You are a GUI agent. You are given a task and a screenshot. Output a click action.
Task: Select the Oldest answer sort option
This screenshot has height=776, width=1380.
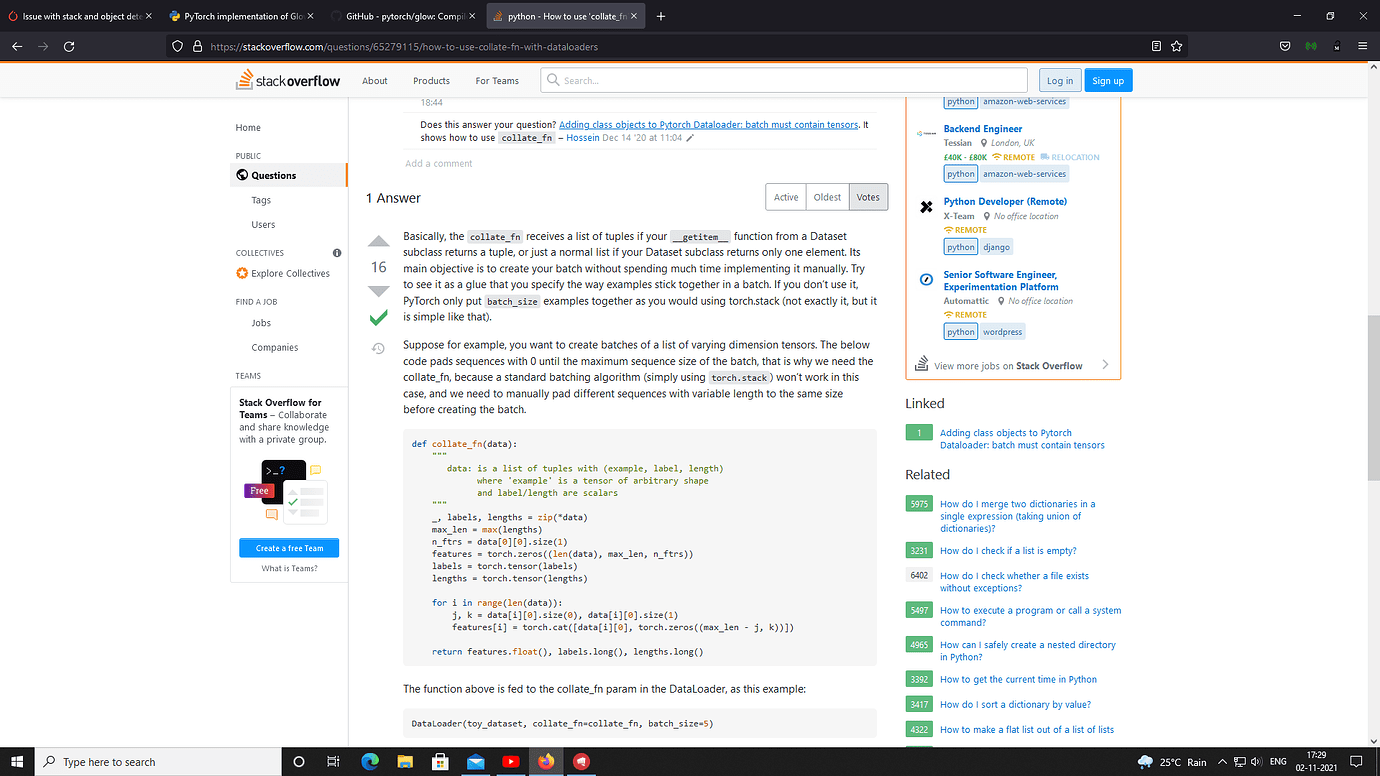tap(827, 197)
